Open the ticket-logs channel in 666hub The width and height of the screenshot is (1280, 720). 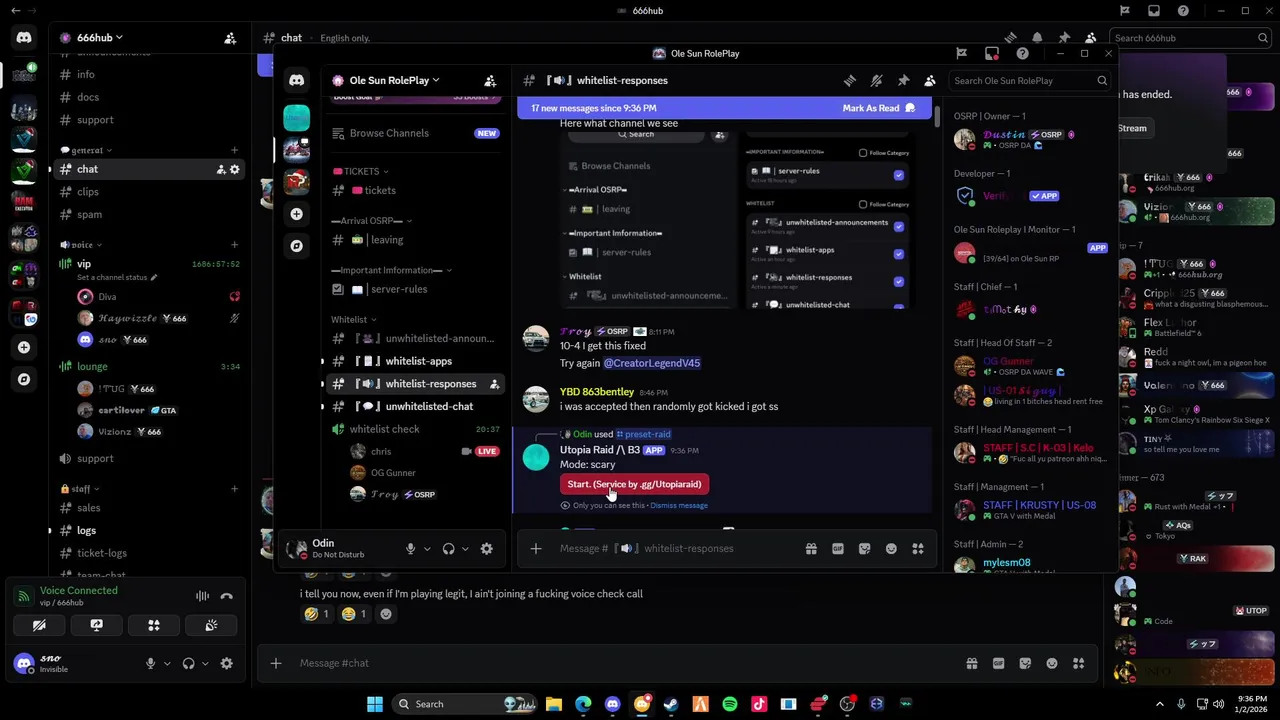click(148, 553)
